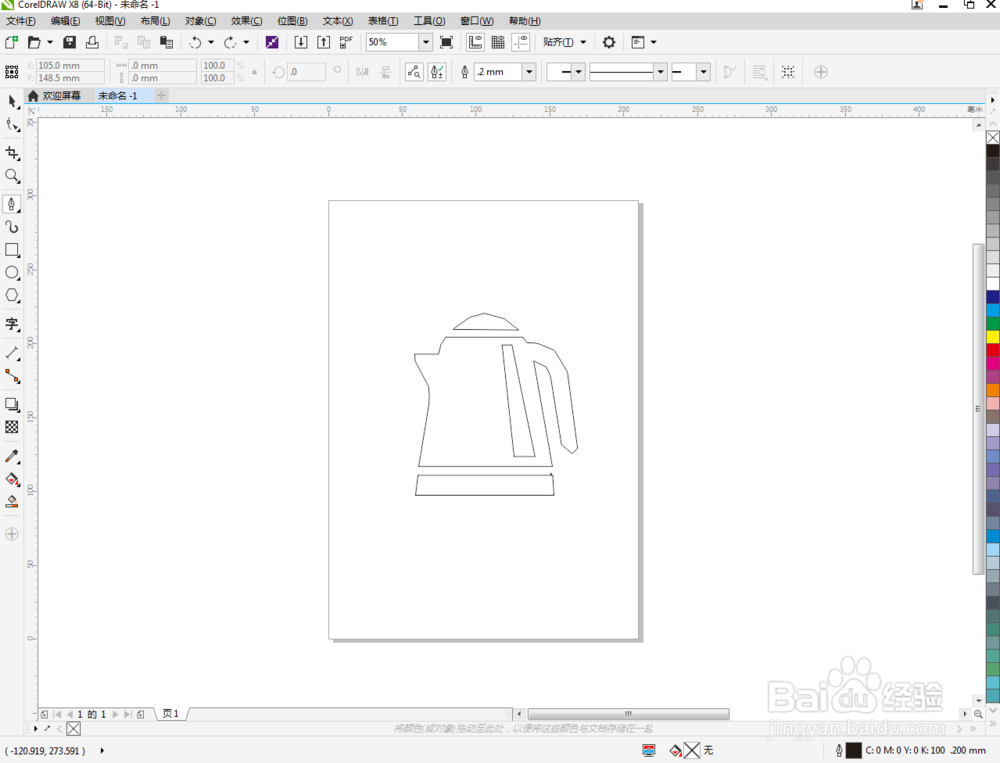Select the Drop Shadow tool
Viewport: 1000px width, 763px height.
click(x=12, y=404)
